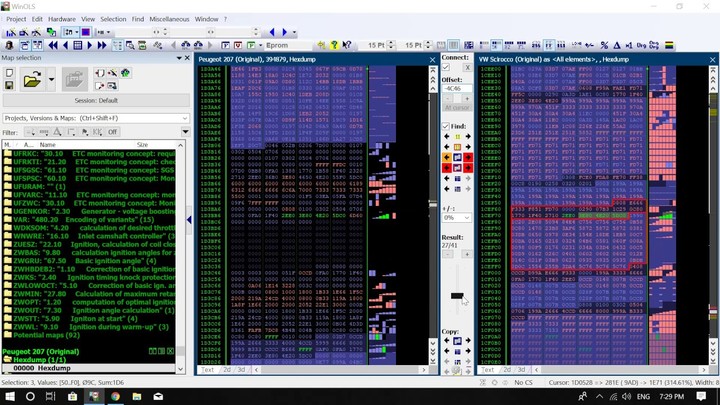This screenshot has height=405, width=720.
Task: Click the save disk icon in Map selection
Action: pyautogui.click(x=9, y=85)
